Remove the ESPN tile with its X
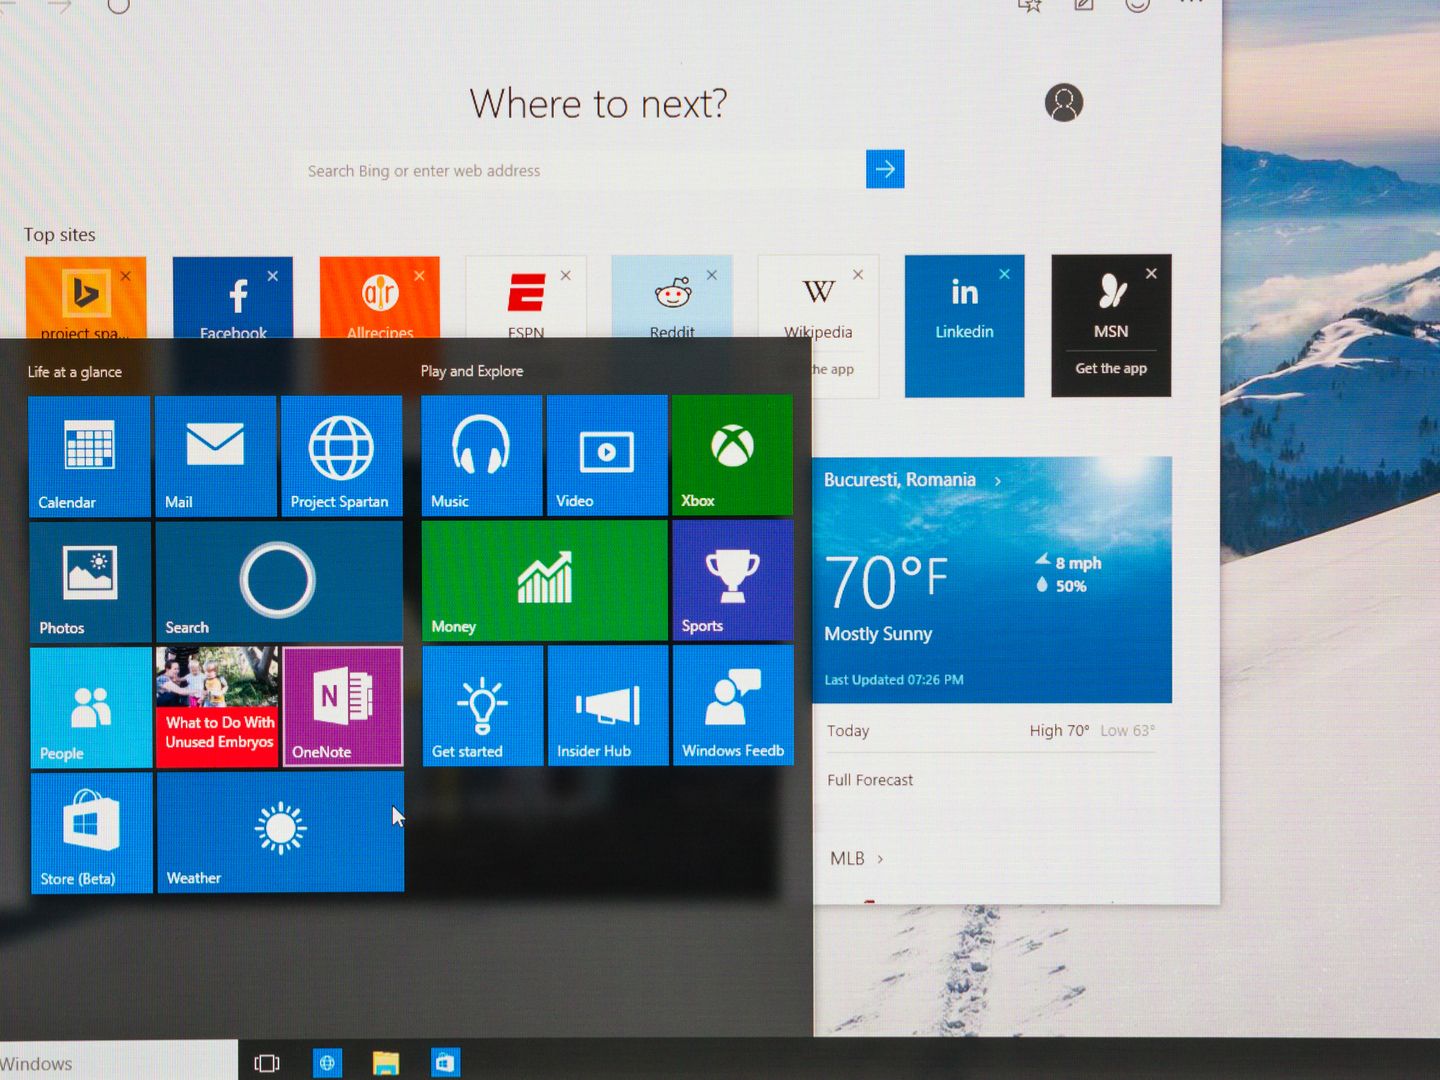The height and width of the screenshot is (1080, 1440). point(566,275)
